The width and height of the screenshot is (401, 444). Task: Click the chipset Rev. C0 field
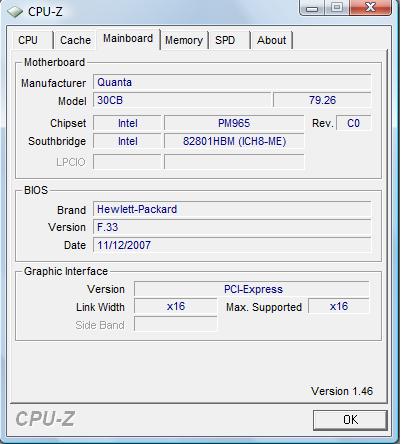354,123
